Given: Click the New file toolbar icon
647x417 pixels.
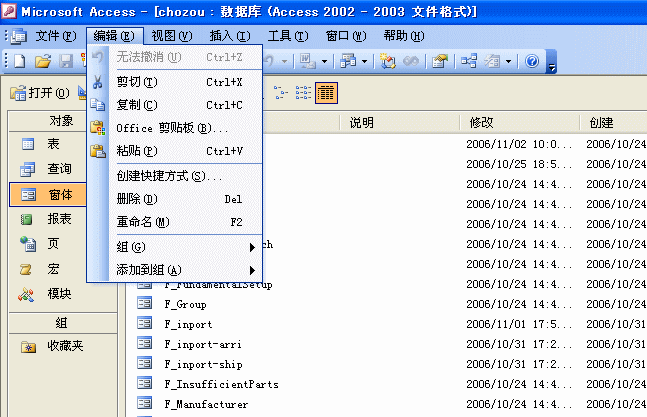Looking at the screenshot, I should click(19, 62).
